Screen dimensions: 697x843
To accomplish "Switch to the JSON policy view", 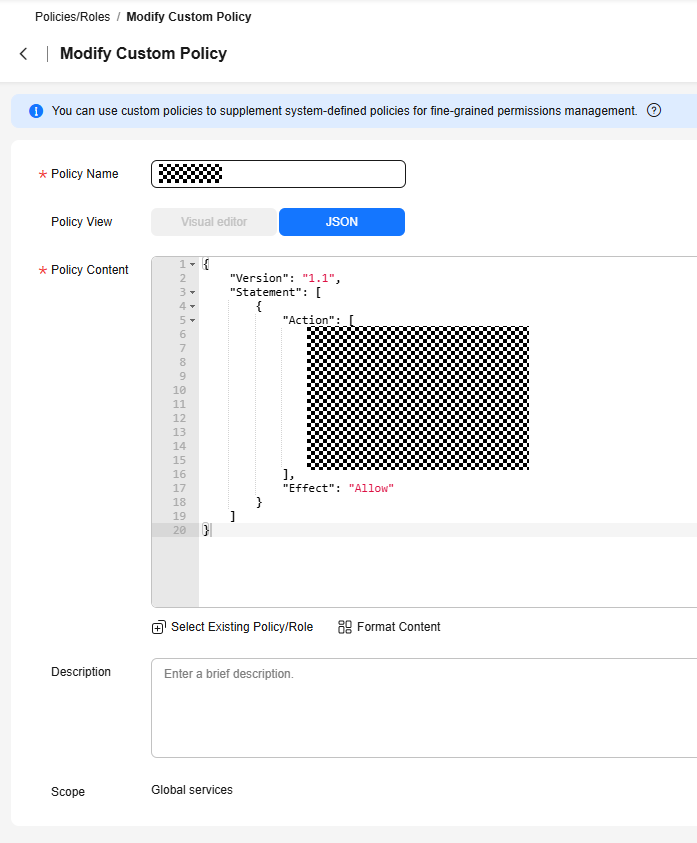I will coord(342,222).
